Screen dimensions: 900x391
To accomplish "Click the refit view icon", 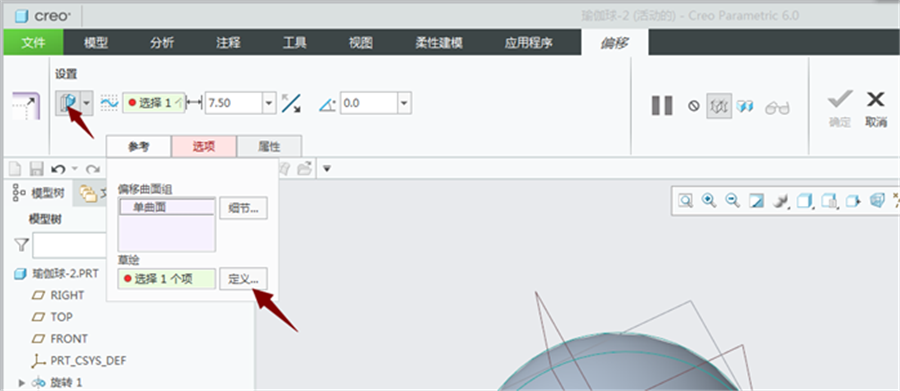I will tap(686, 200).
